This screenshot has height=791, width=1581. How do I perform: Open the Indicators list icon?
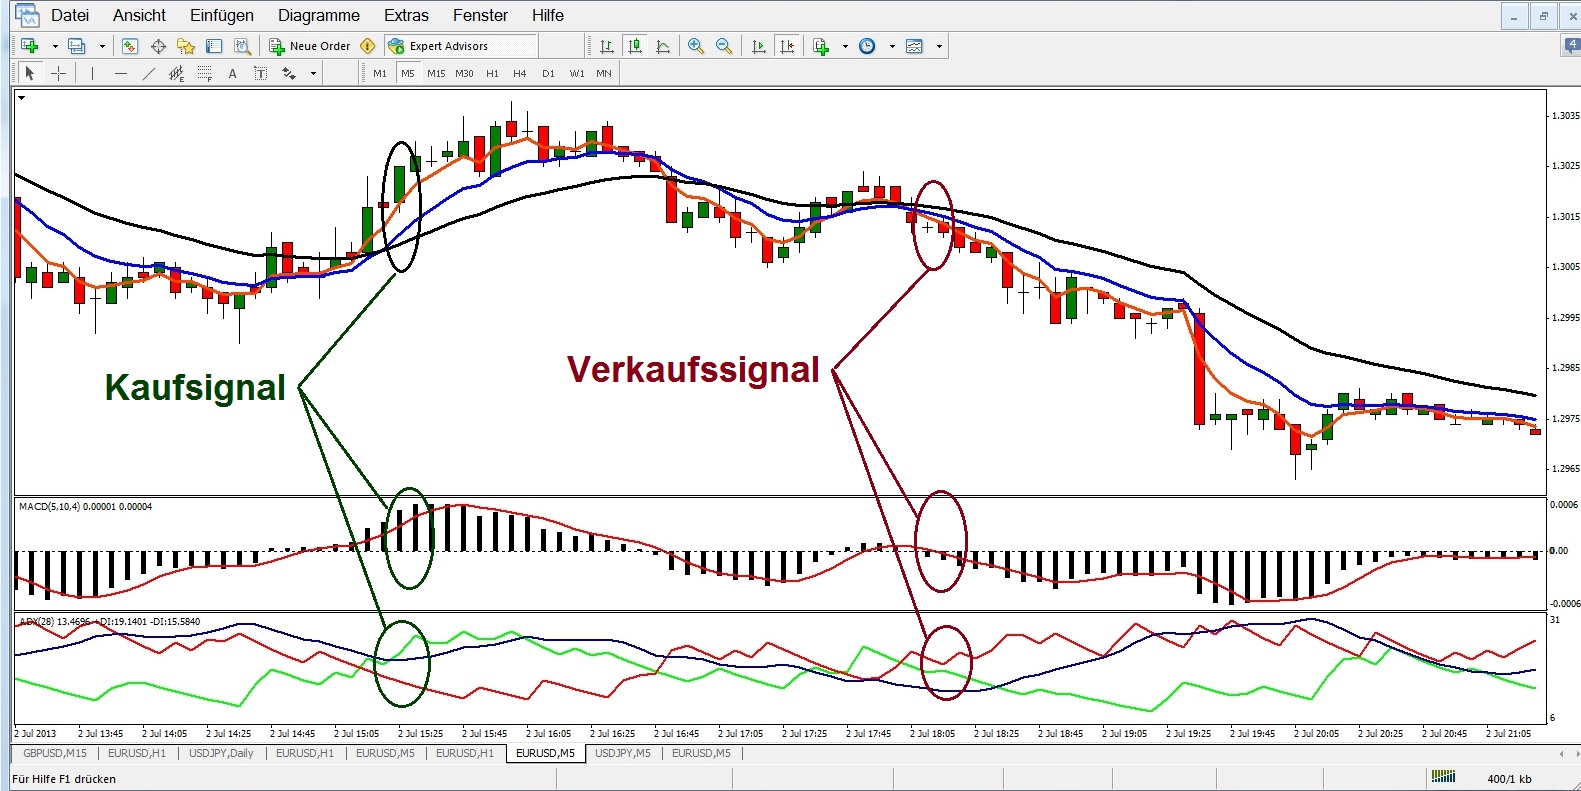pyautogui.click(x=821, y=46)
